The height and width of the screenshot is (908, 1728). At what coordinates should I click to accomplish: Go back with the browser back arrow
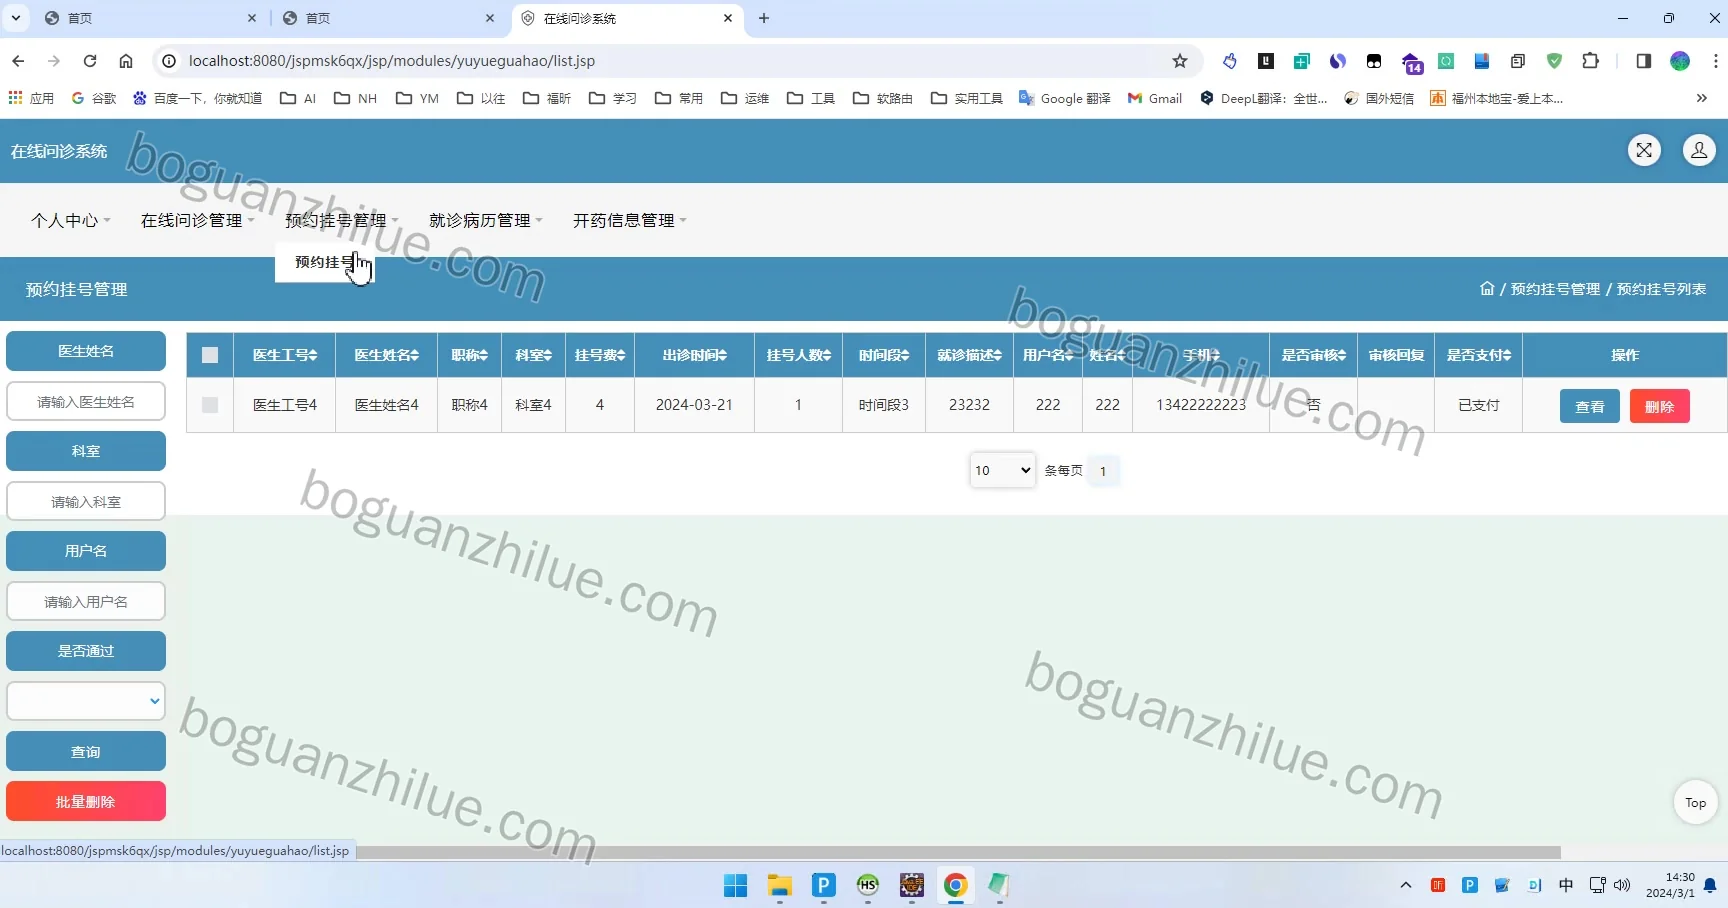tap(18, 61)
